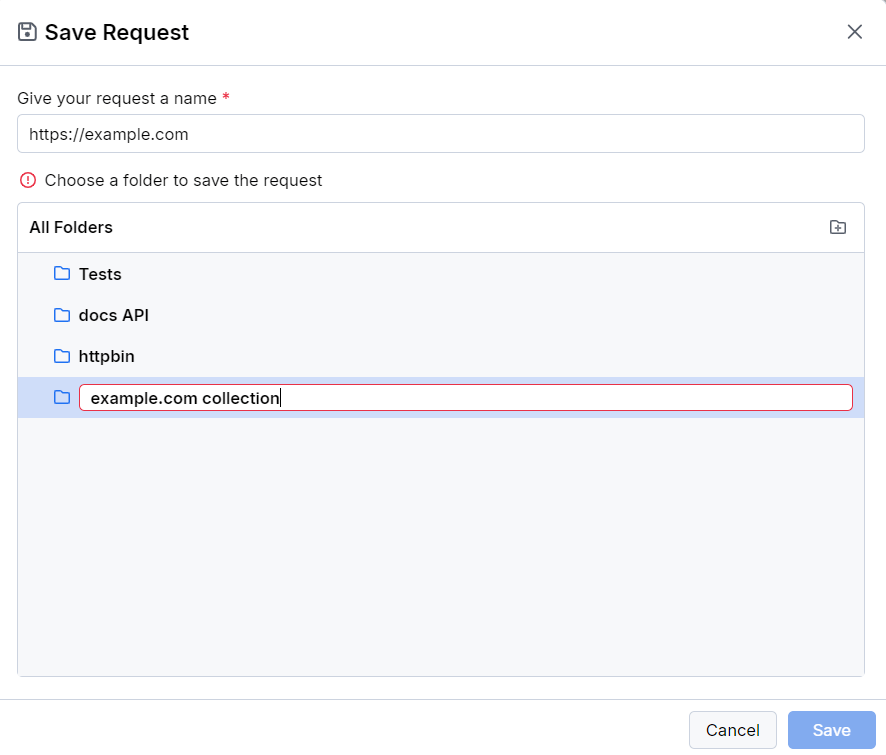Click the X to dismiss Save Request dialog

855,31
